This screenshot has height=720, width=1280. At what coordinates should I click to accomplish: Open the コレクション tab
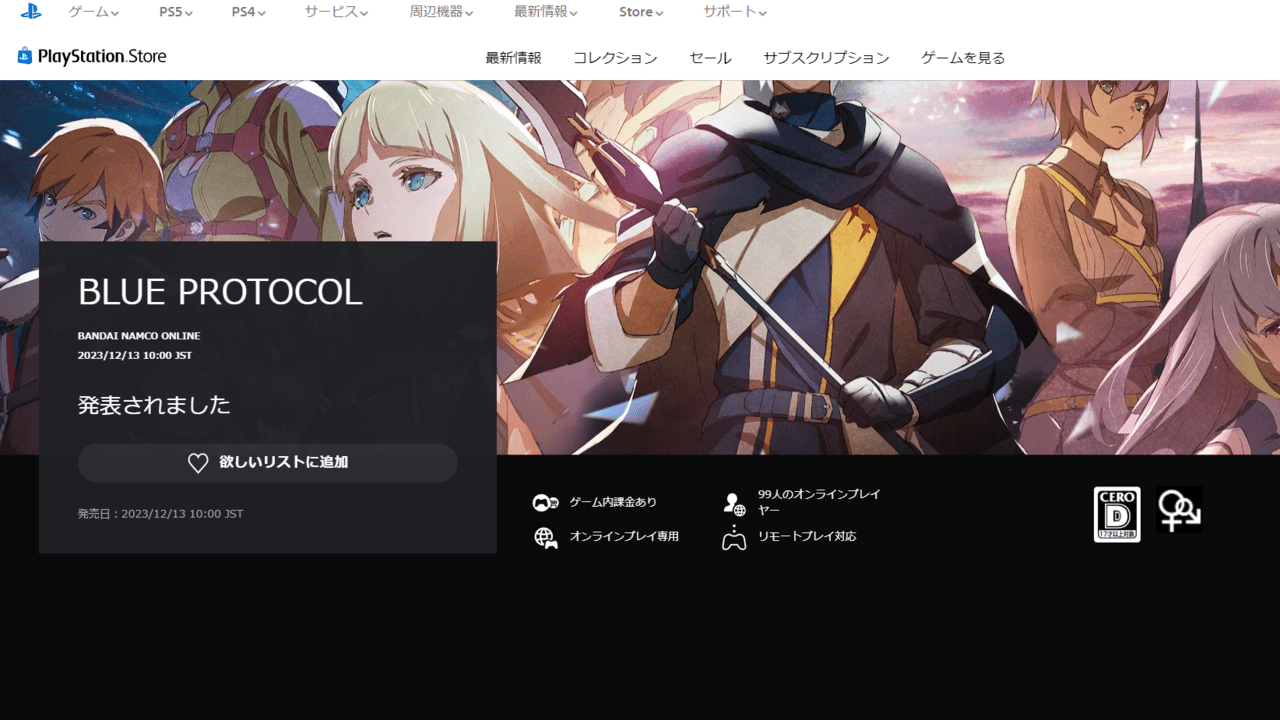click(615, 58)
